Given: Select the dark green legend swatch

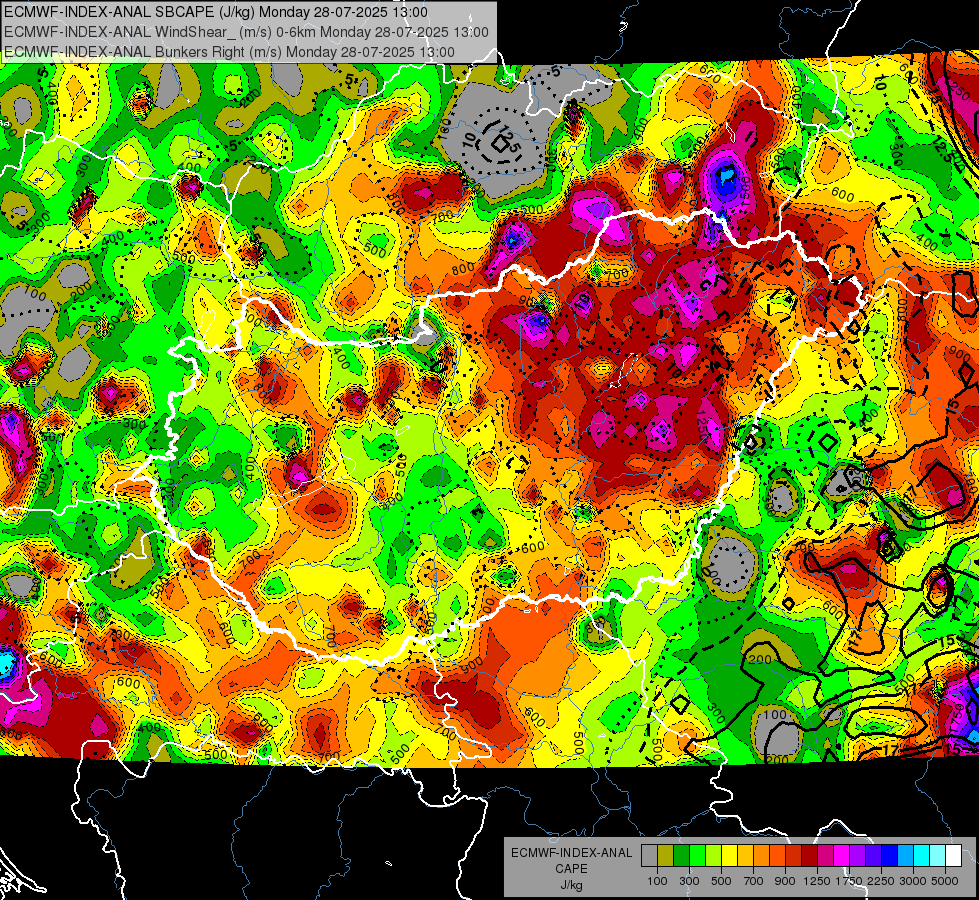Looking at the screenshot, I should 681,856.
